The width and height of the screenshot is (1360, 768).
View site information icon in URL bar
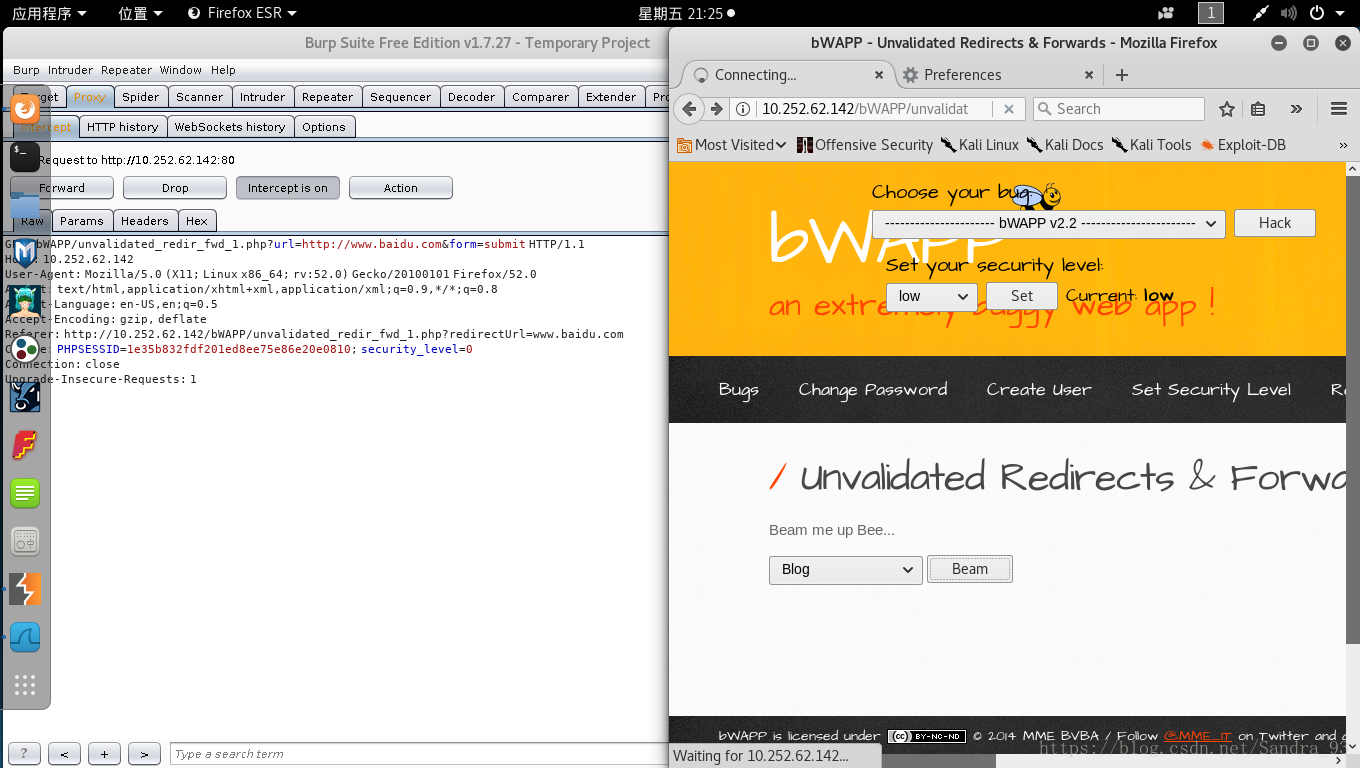743,109
